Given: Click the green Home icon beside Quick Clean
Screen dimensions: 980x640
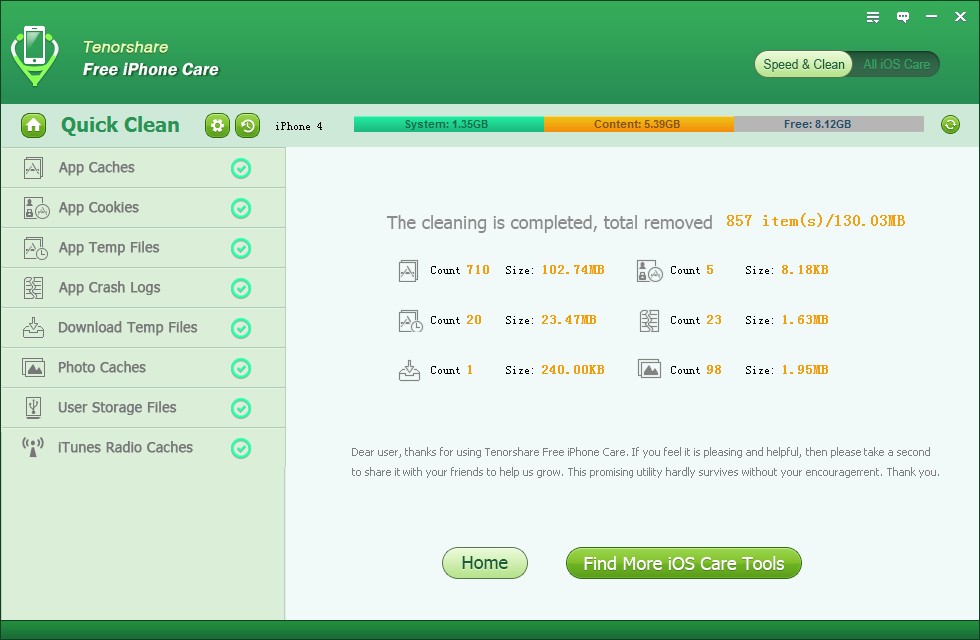Looking at the screenshot, I should point(34,125).
